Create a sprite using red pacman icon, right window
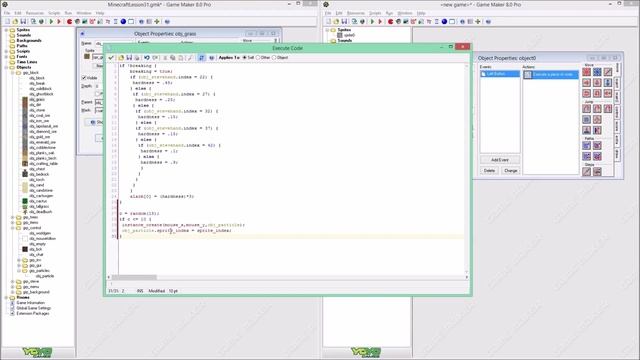The height and width of the screenshot is (360, 640). (390, 22)
